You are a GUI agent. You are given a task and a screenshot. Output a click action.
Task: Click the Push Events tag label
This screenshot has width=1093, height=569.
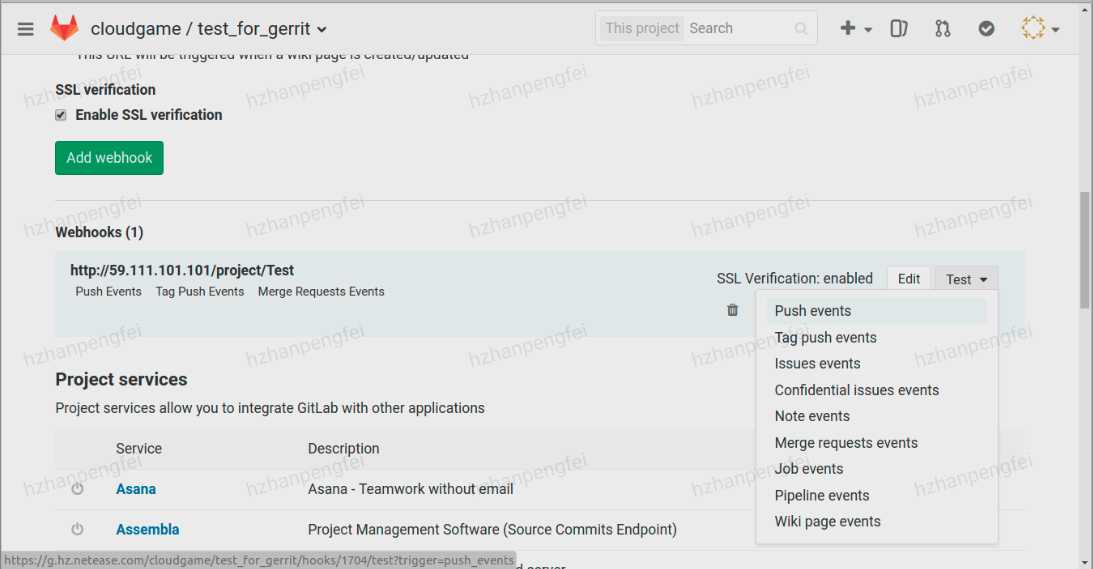[108, 291]
